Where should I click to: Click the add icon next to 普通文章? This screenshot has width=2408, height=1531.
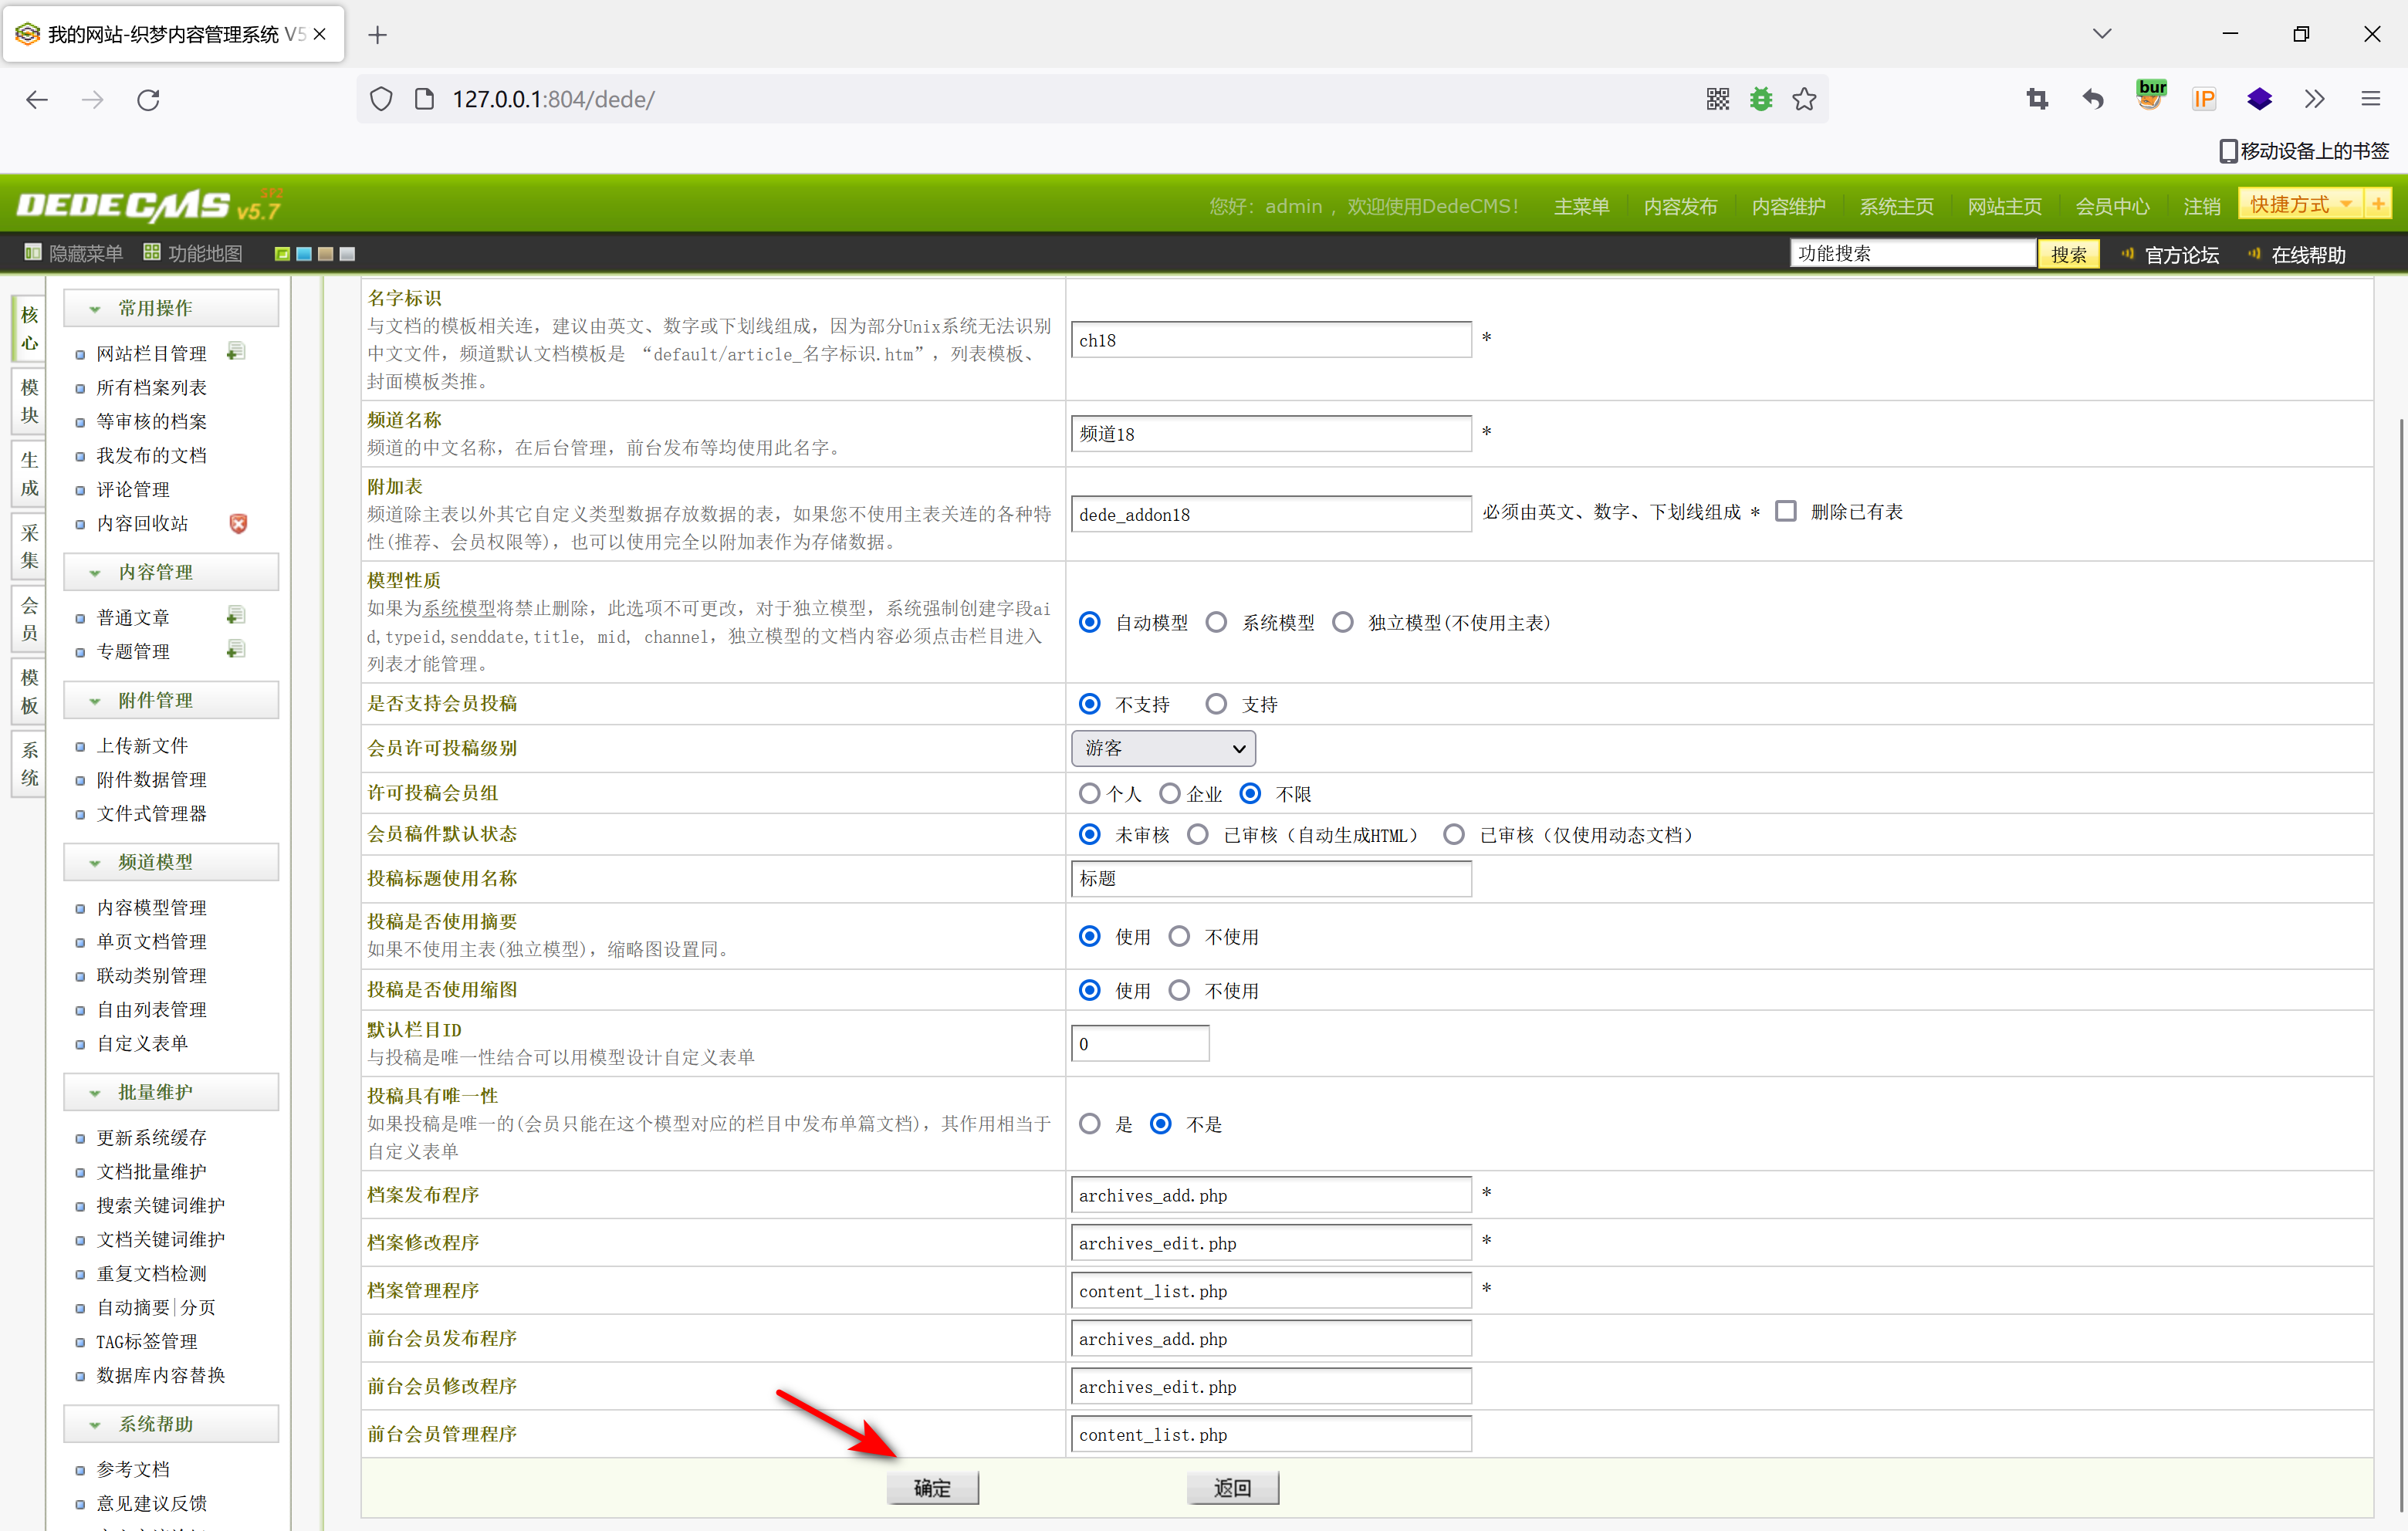click(236, 616)
